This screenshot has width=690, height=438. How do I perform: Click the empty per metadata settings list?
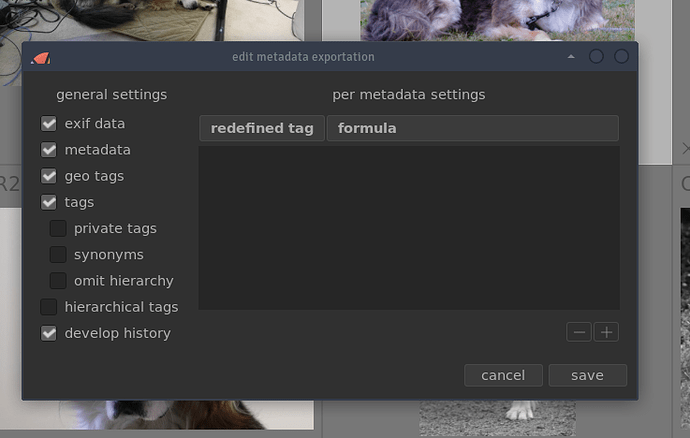point(408,227)
